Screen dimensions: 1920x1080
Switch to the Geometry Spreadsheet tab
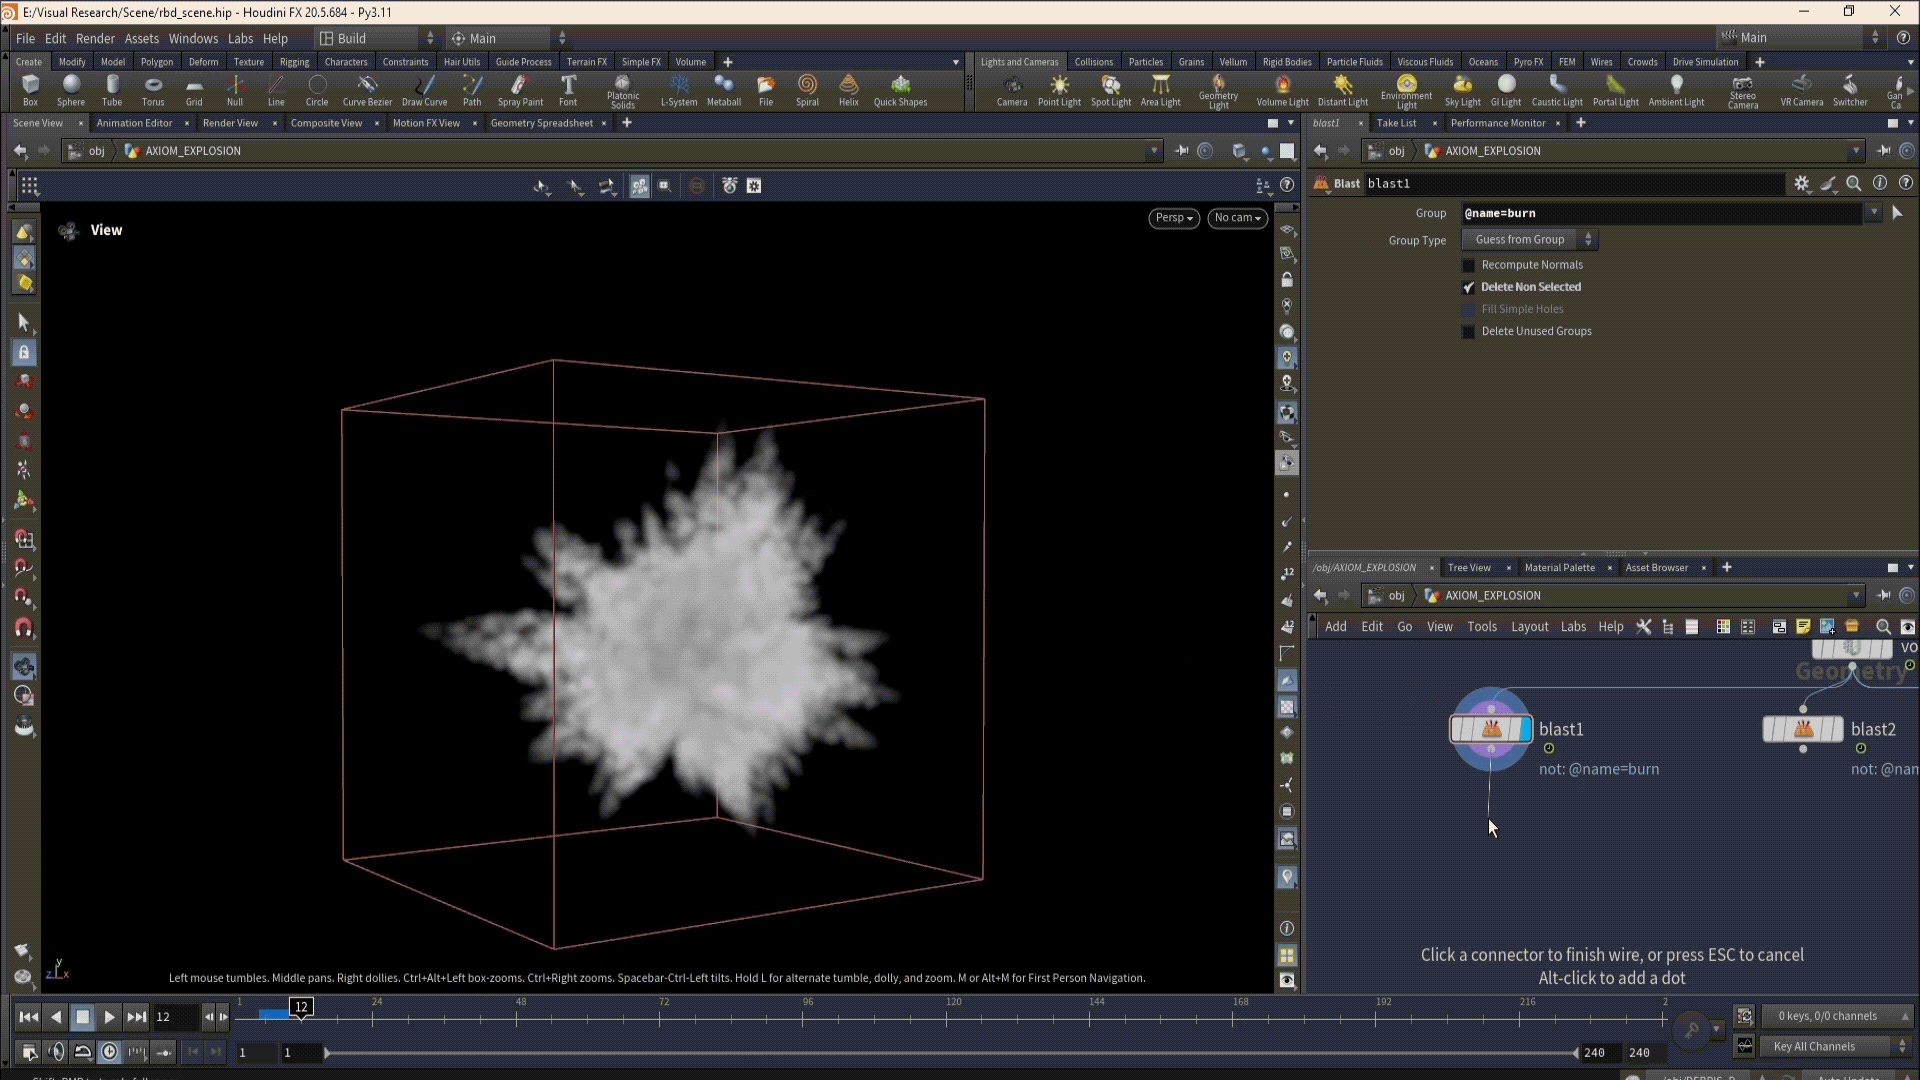[541, 123]
